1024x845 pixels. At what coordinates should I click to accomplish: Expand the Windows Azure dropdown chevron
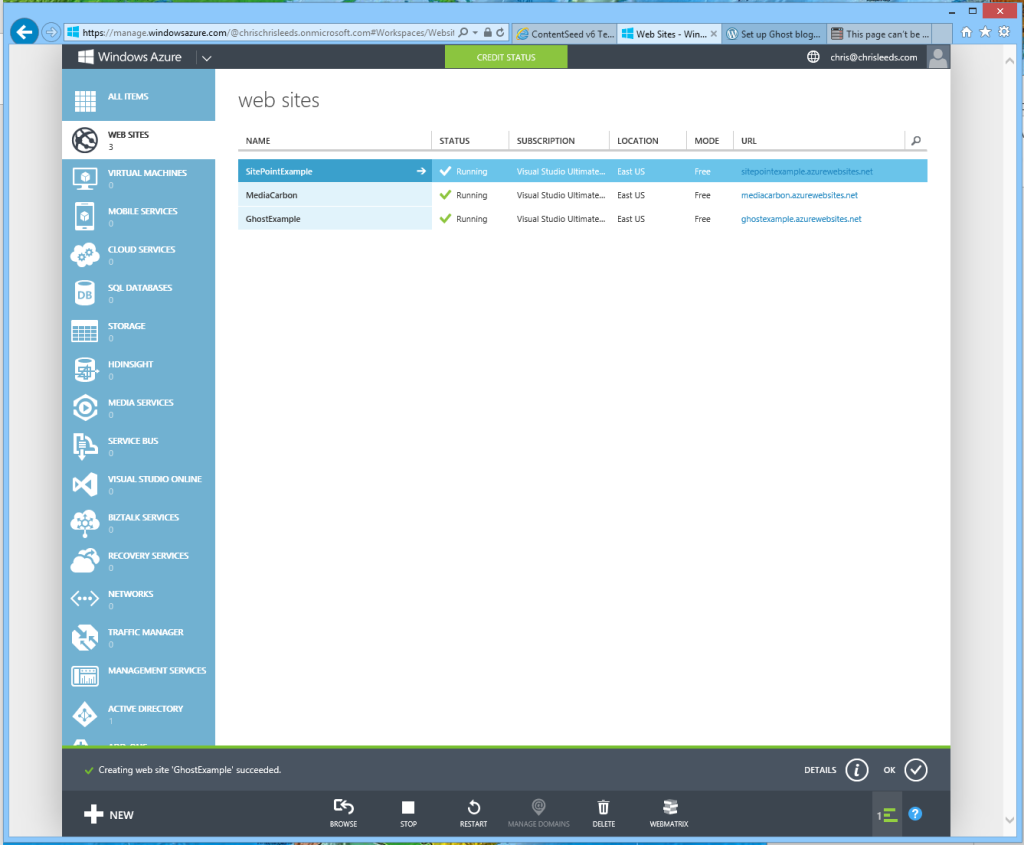click(206, 58)
